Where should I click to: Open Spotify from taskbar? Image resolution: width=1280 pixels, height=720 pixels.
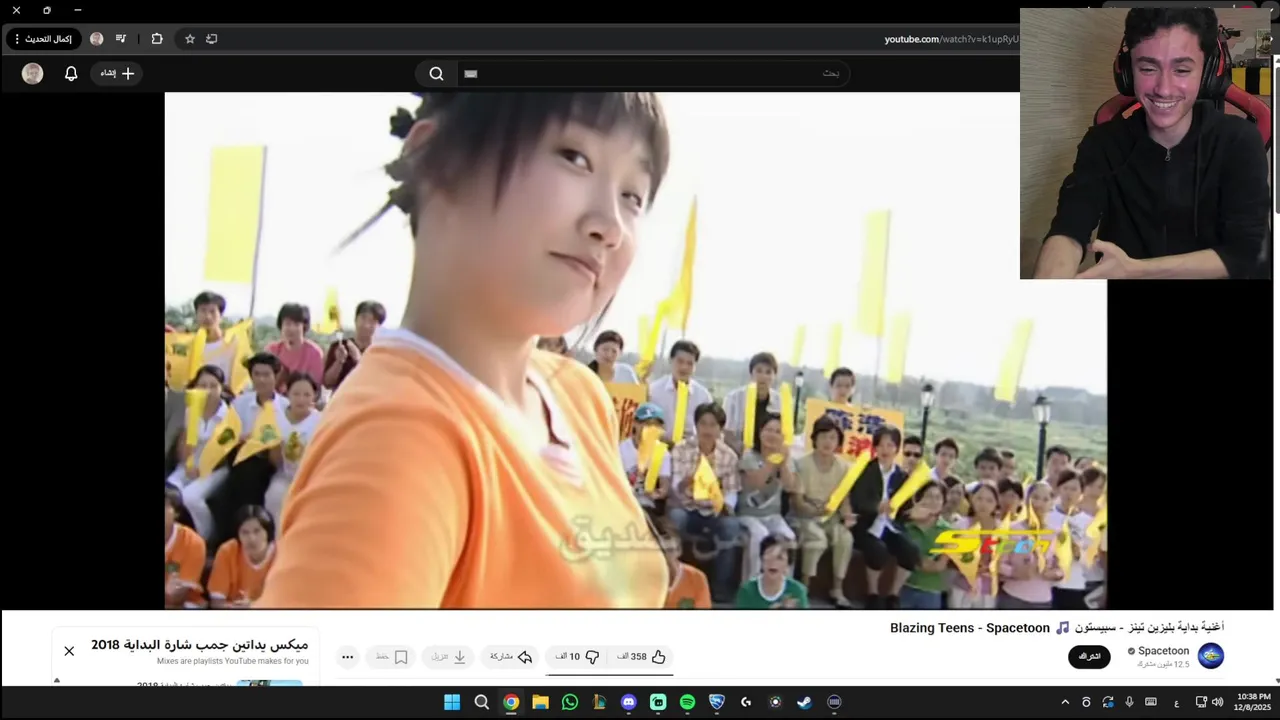click(x=687, y=702)
